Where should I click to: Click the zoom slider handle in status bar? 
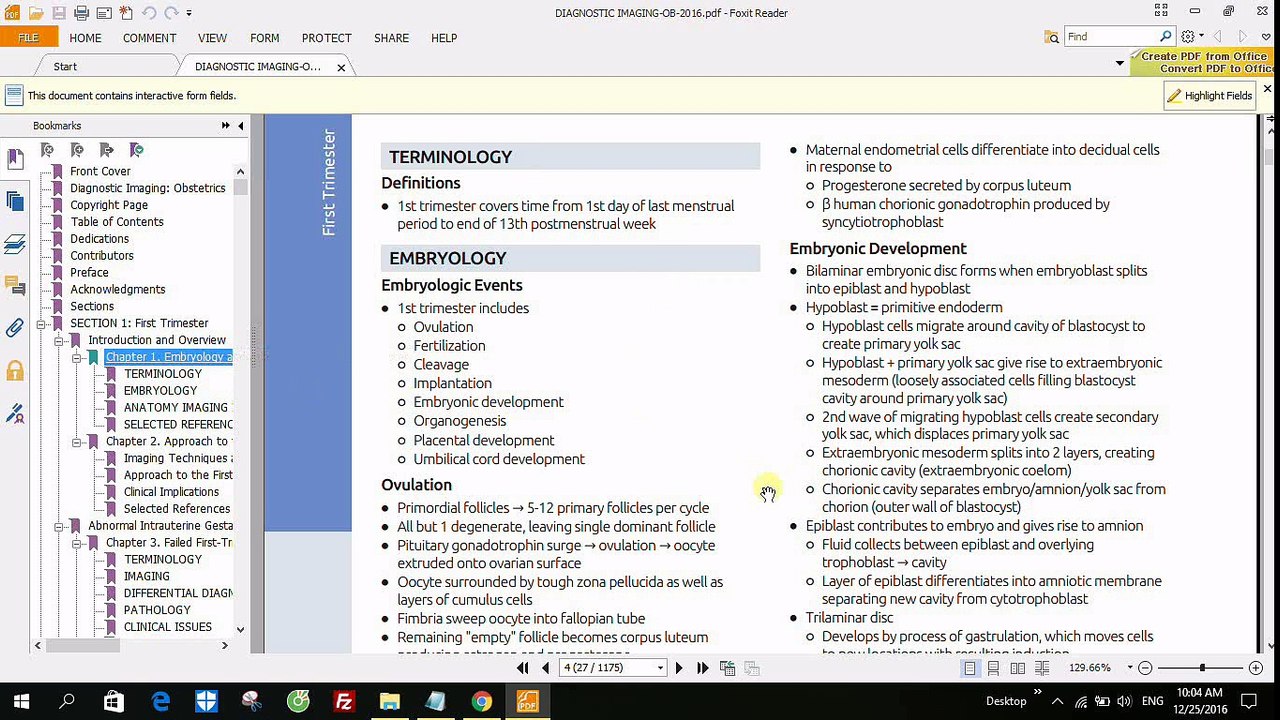(1202, 668)
